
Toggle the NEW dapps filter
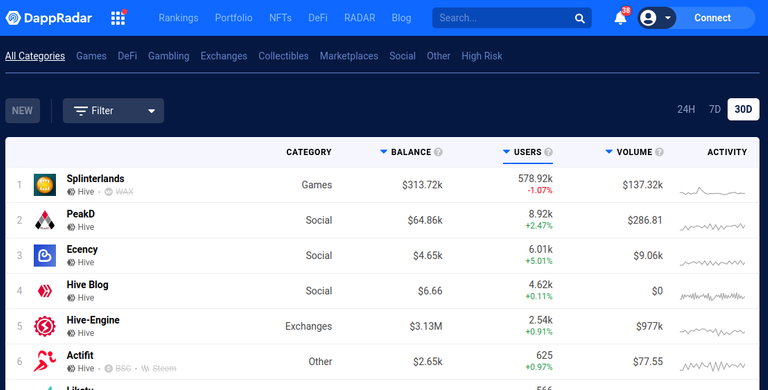pos(23,110)
